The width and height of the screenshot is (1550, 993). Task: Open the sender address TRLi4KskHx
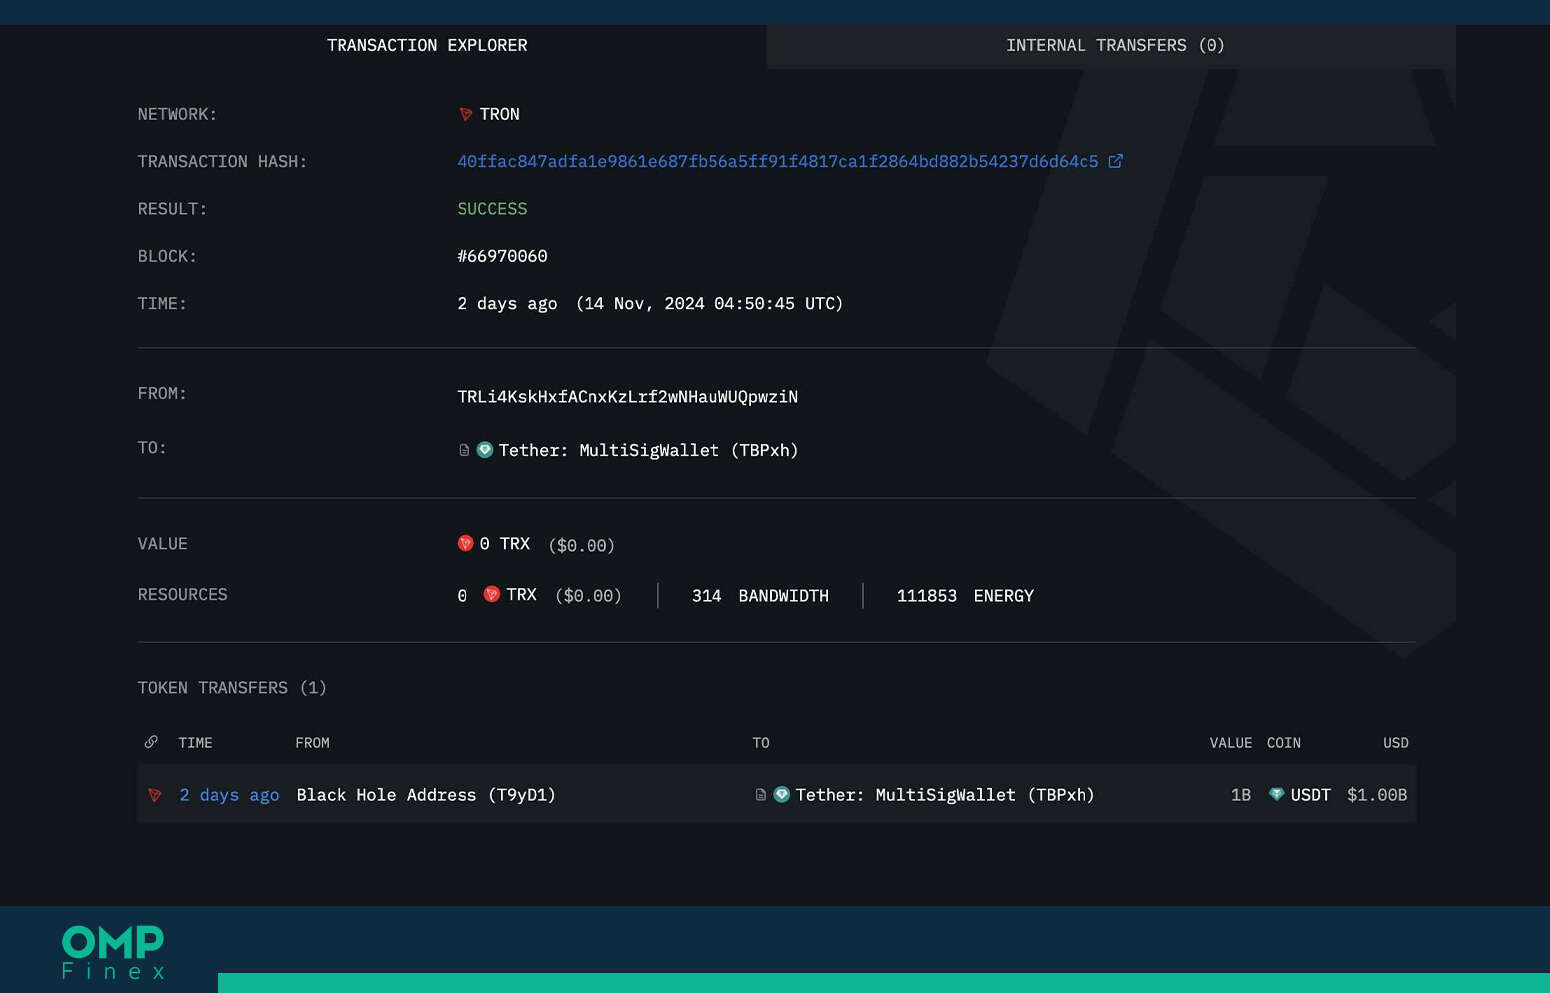pos(627,397)
